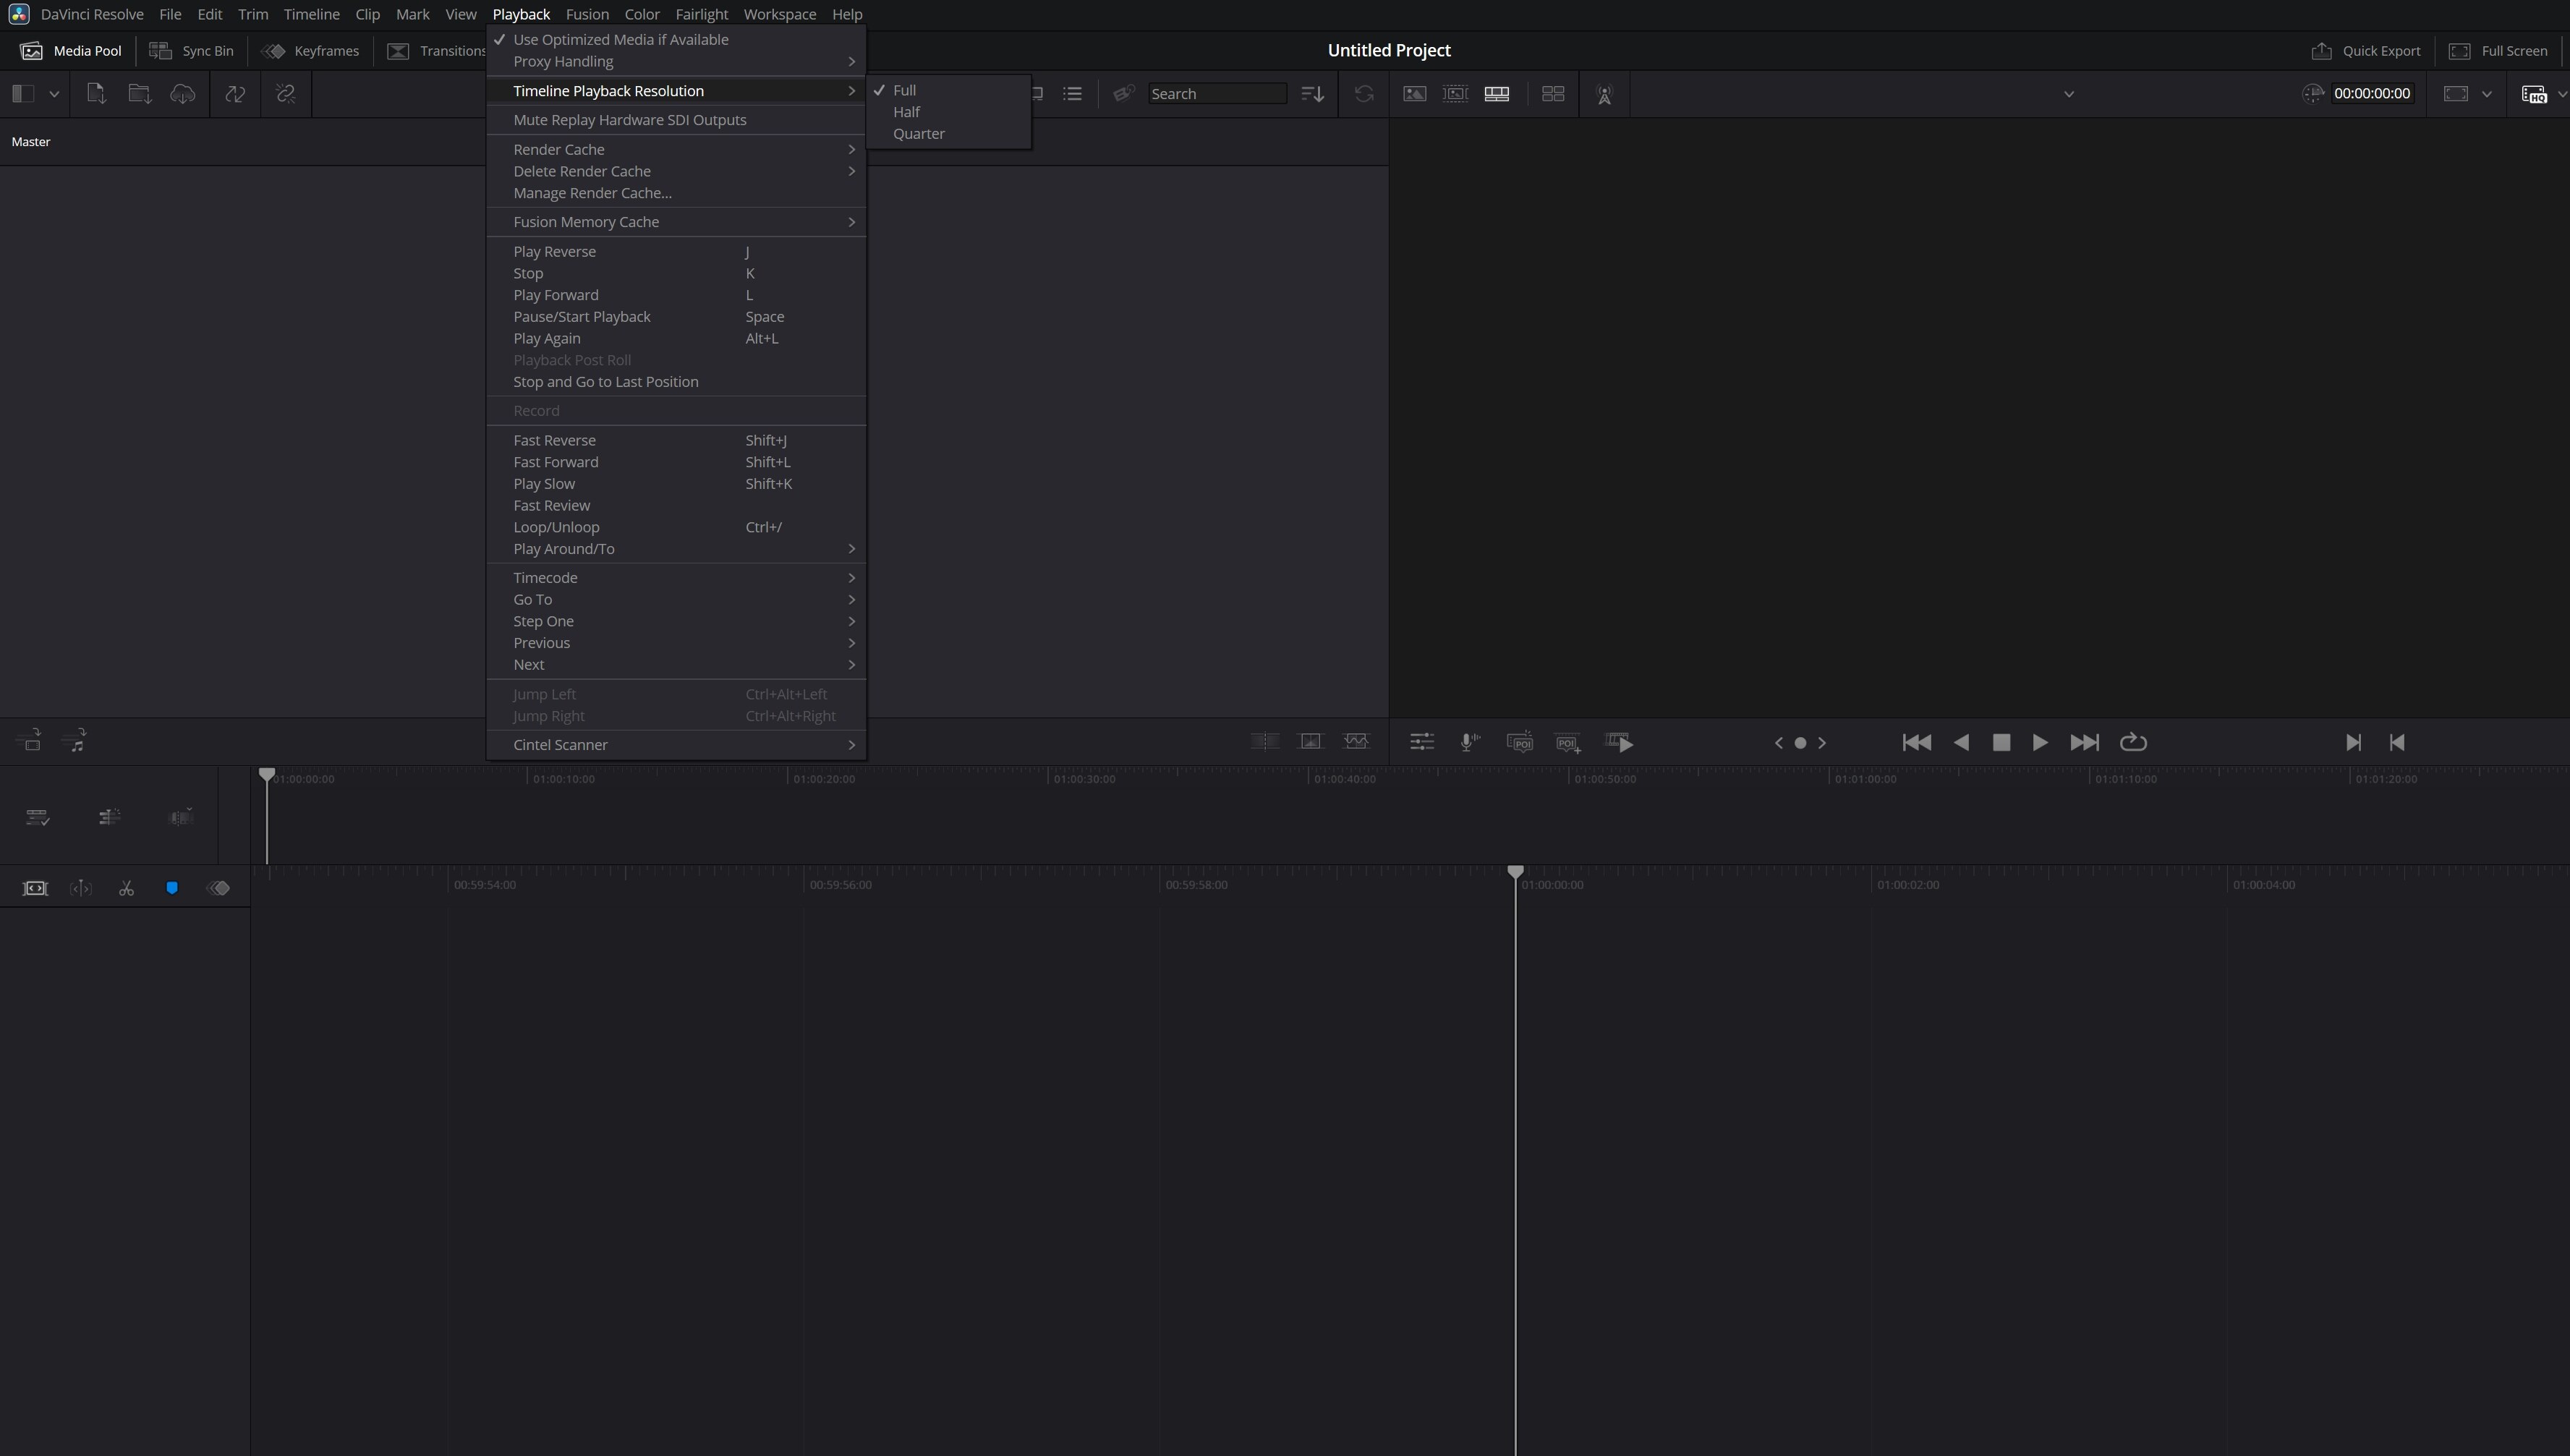Select Timeline viewer mode icon
2570x1456 pixels.
coord(1497,93)
